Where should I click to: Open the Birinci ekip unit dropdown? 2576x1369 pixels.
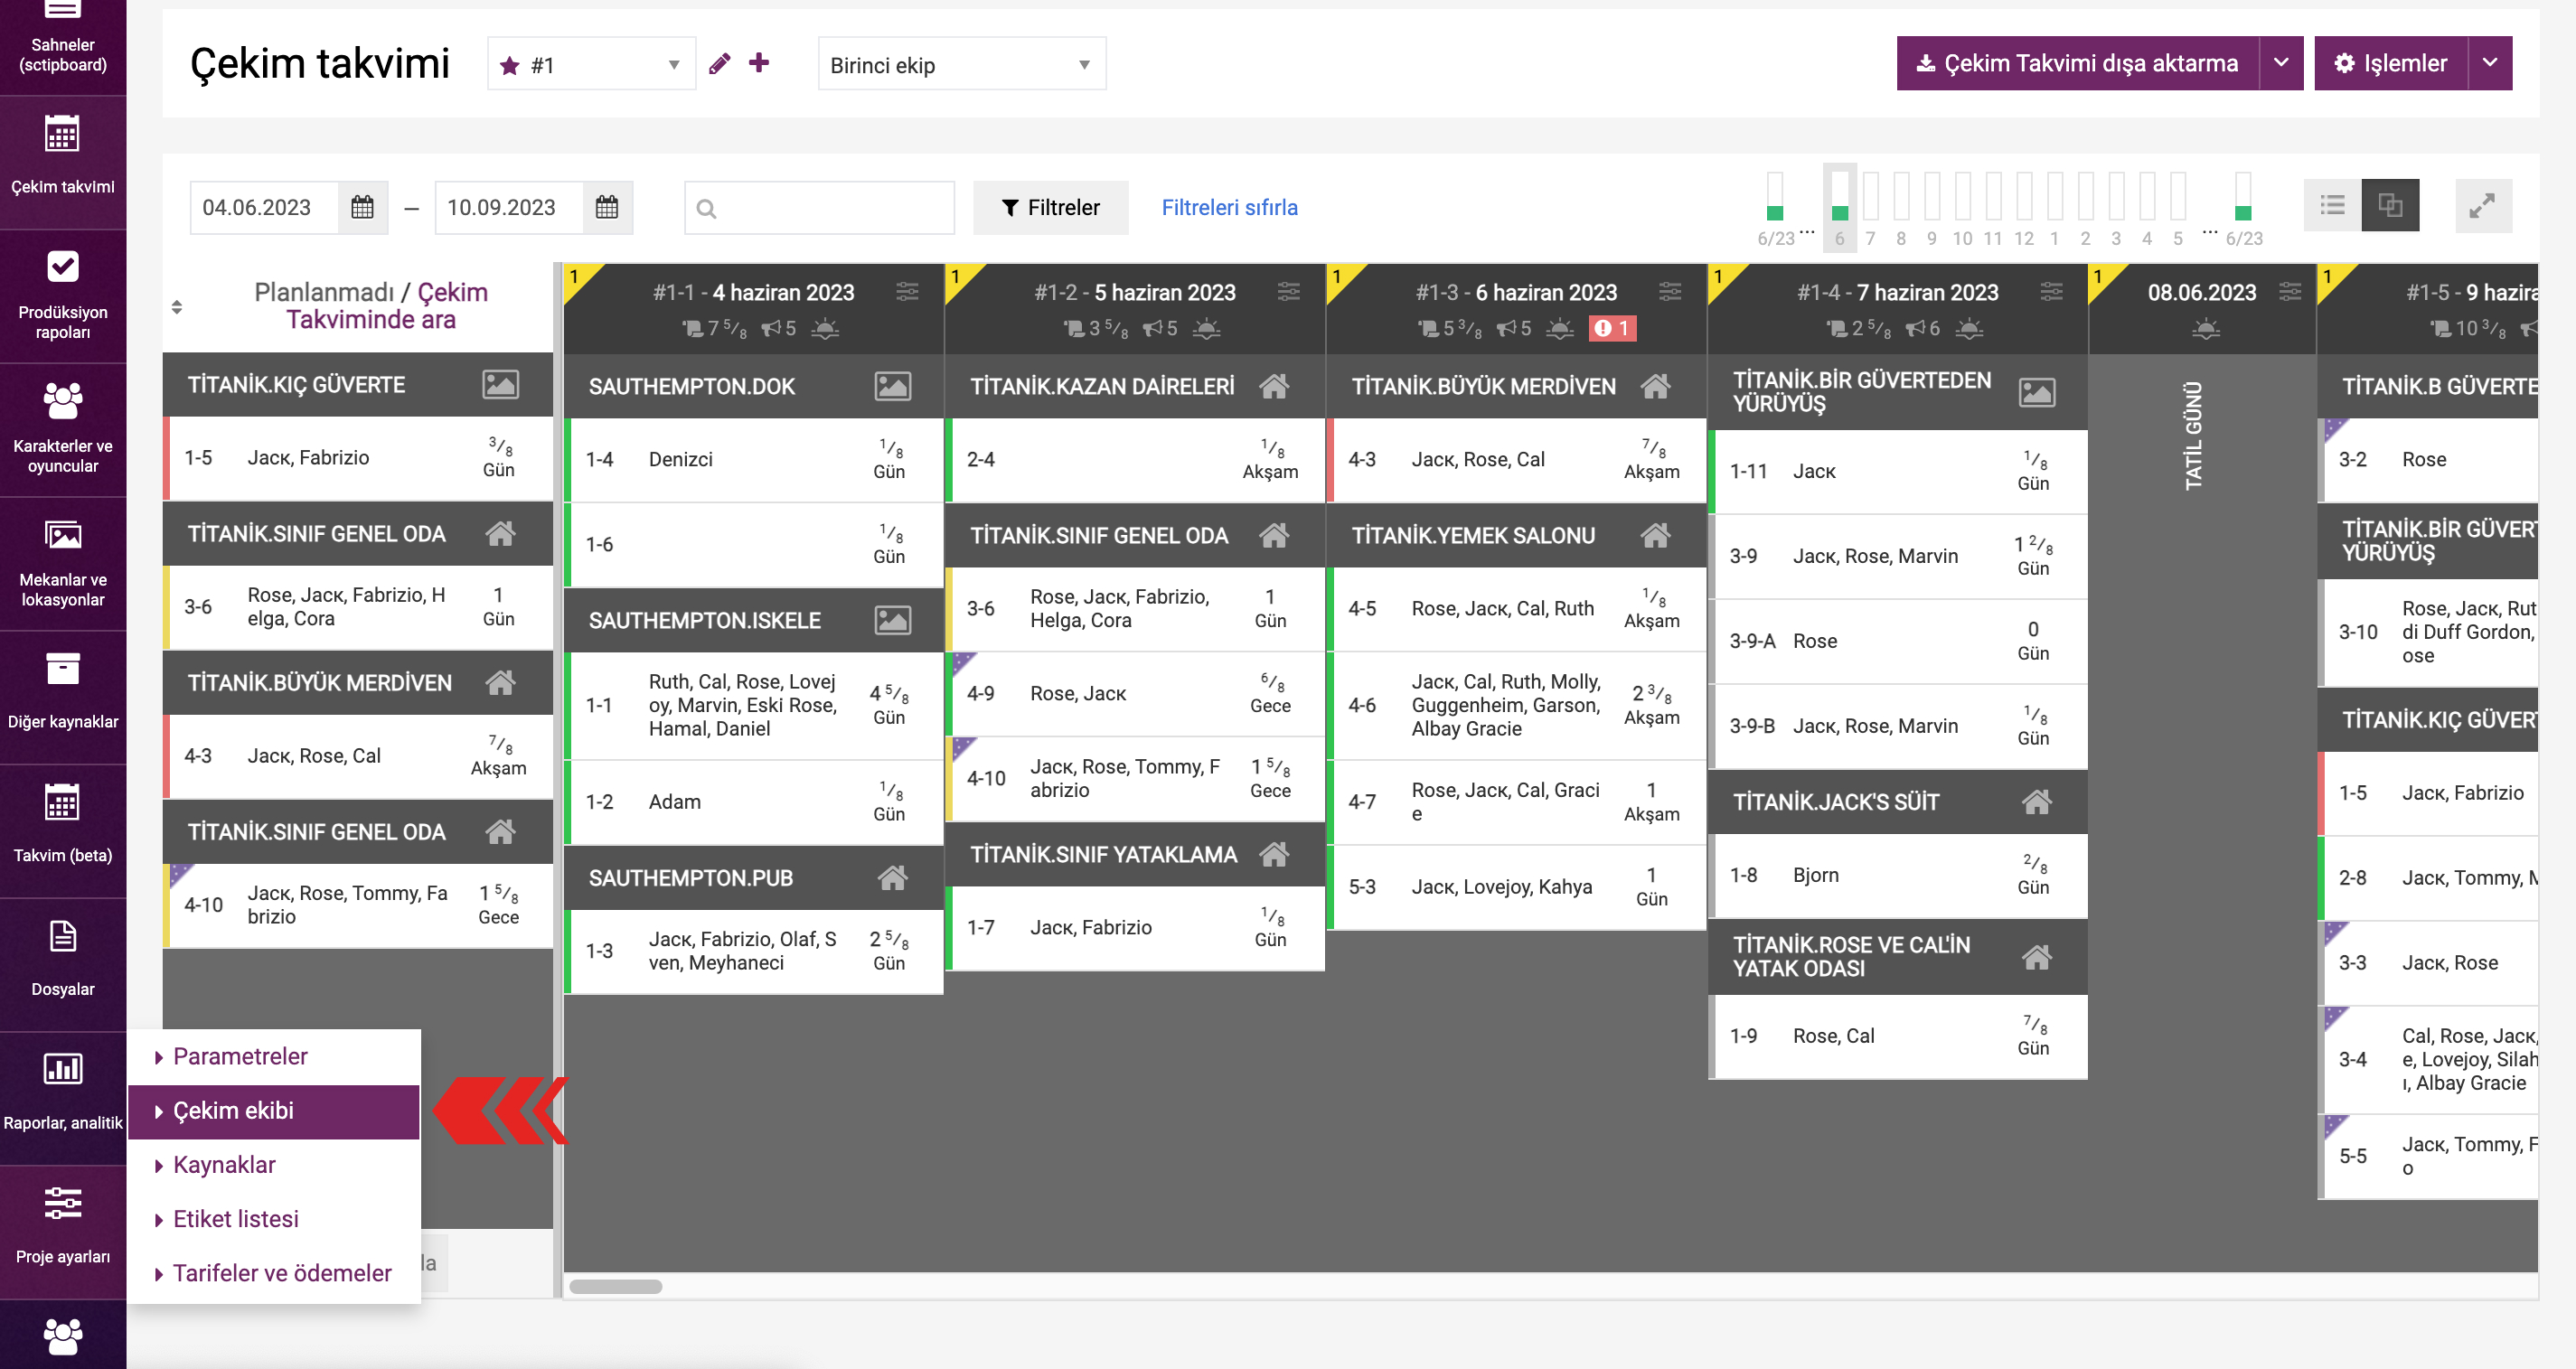click(x=962, y=65)
